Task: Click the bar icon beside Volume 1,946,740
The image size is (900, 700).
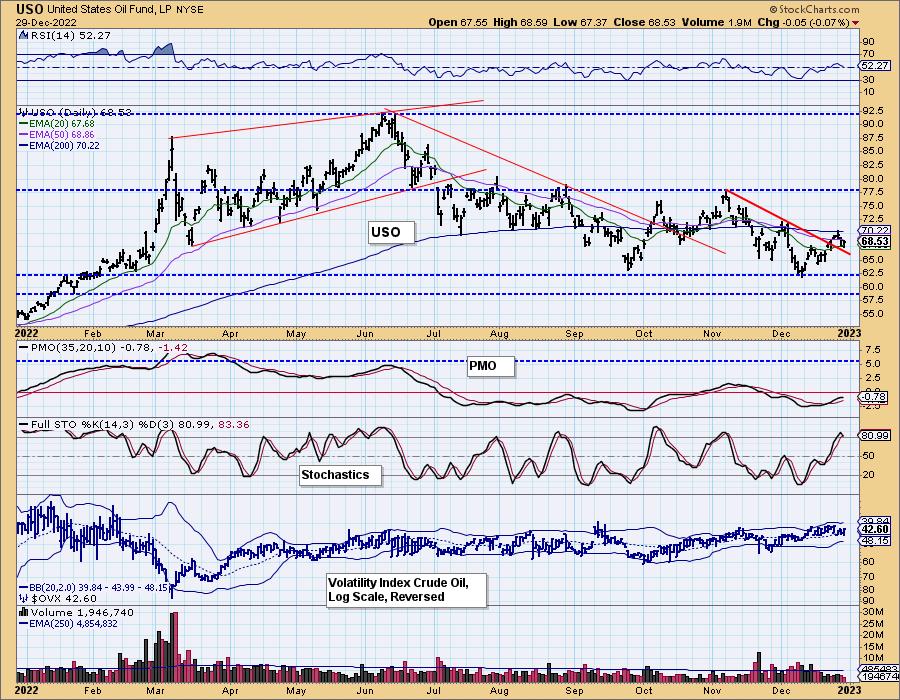Action: 24,612
